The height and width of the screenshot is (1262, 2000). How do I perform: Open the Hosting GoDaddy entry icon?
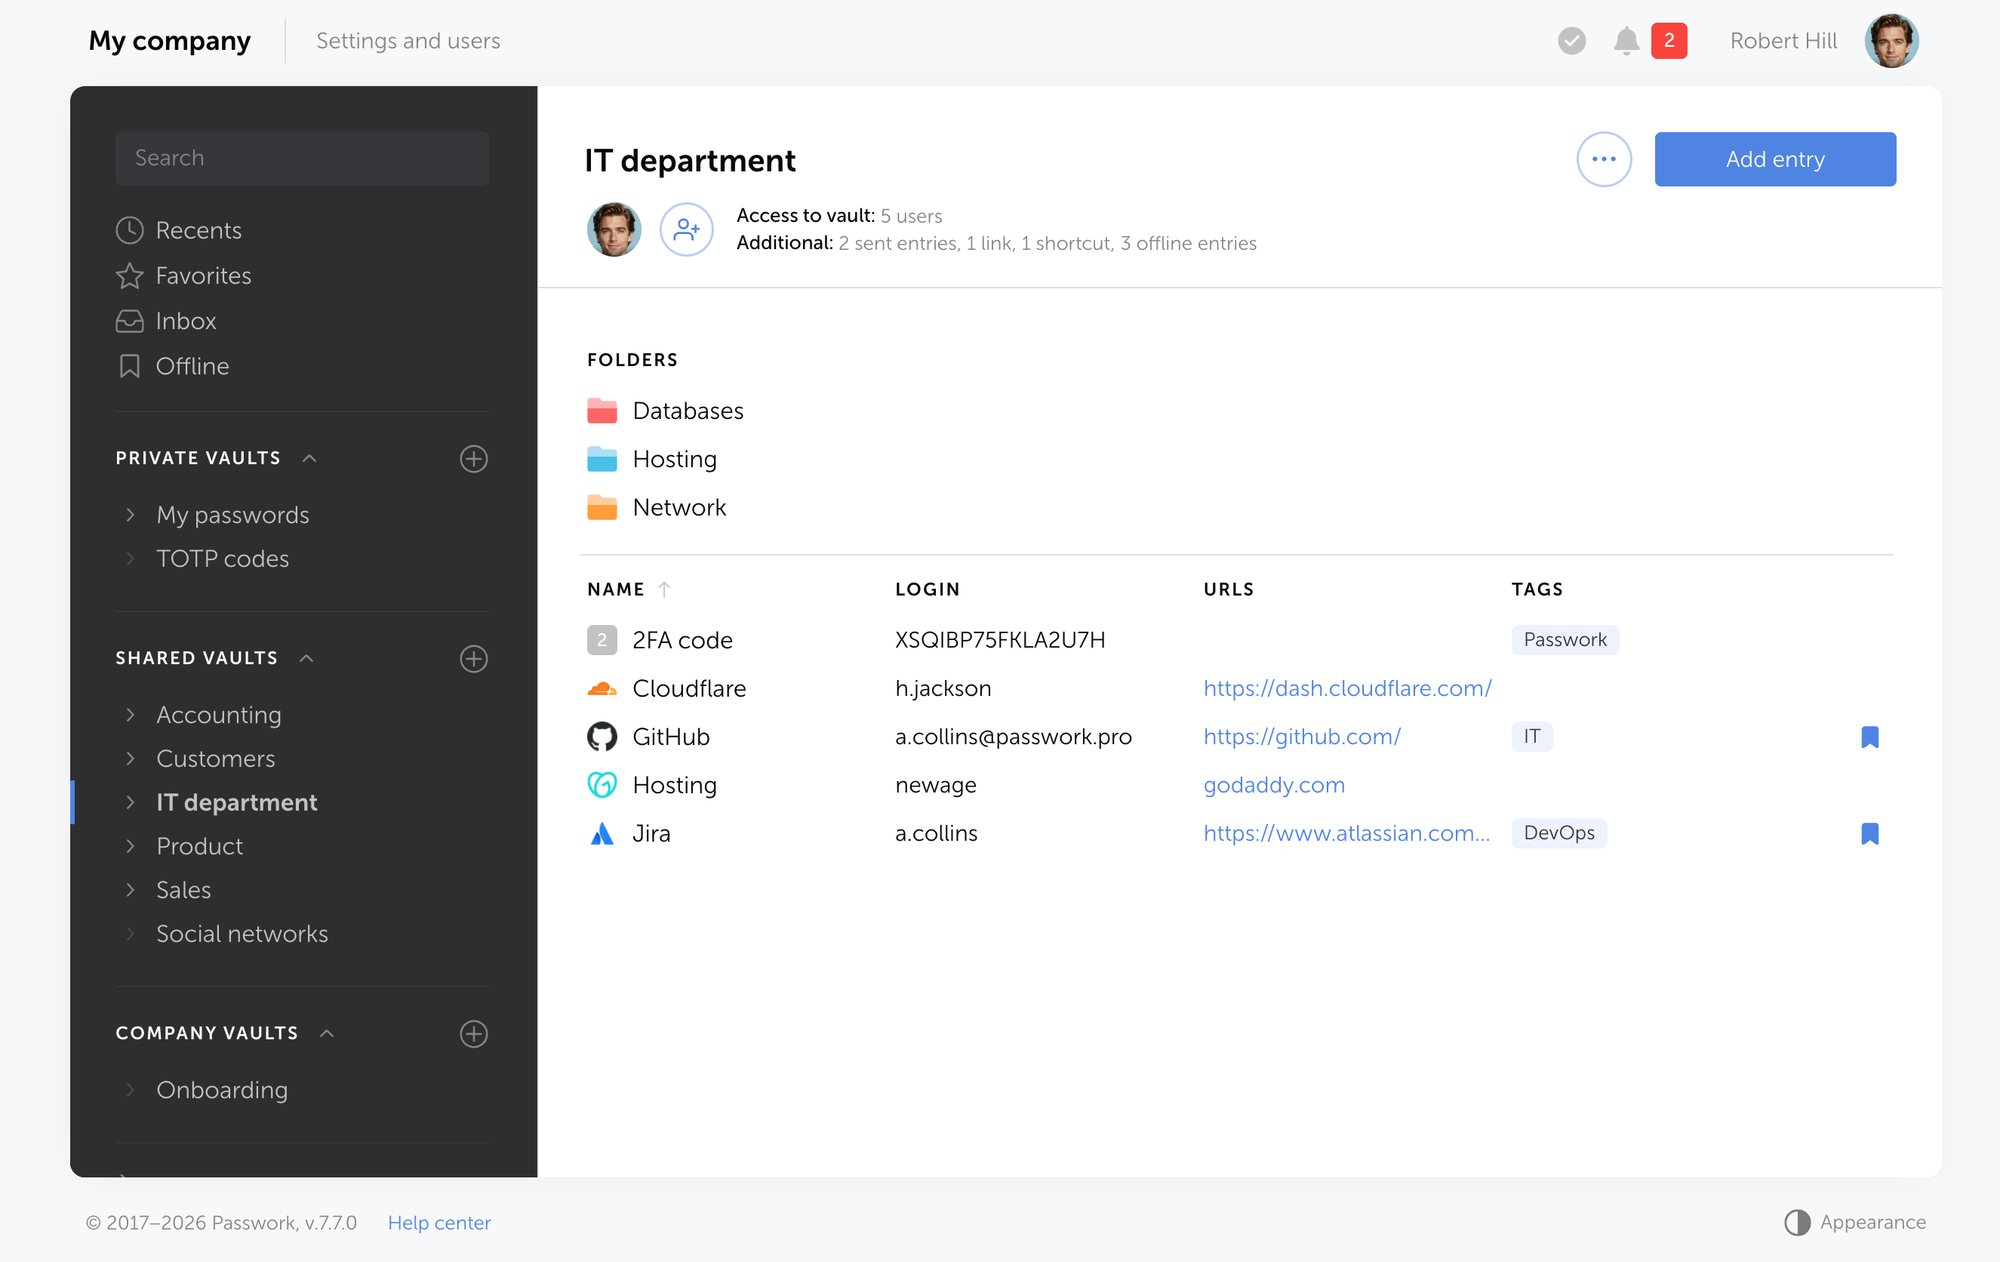tap(602, 785)
